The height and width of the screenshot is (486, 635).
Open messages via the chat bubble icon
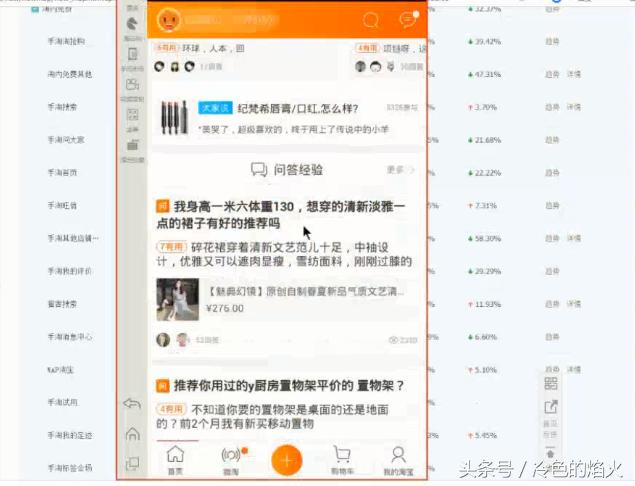coord(407,19)
